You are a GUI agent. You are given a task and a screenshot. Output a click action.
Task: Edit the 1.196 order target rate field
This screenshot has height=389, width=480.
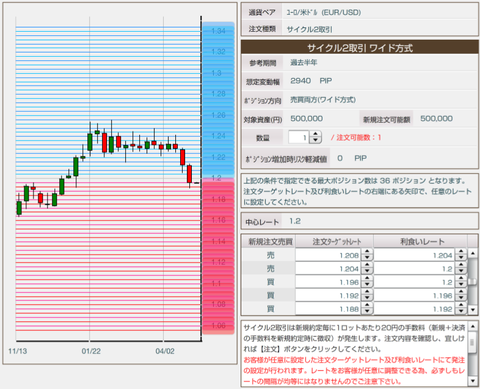point(328,282)
